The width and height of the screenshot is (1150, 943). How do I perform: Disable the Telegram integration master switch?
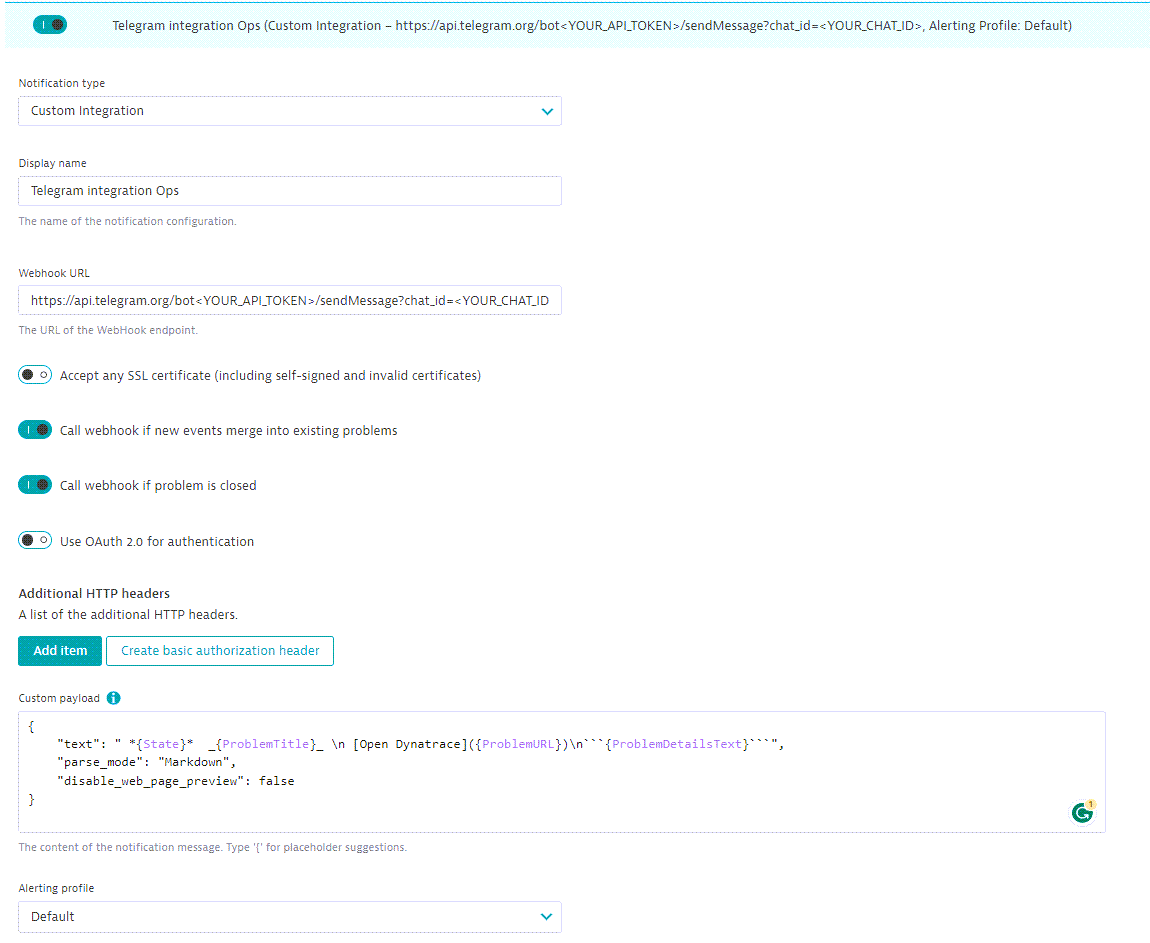point(50,24)
